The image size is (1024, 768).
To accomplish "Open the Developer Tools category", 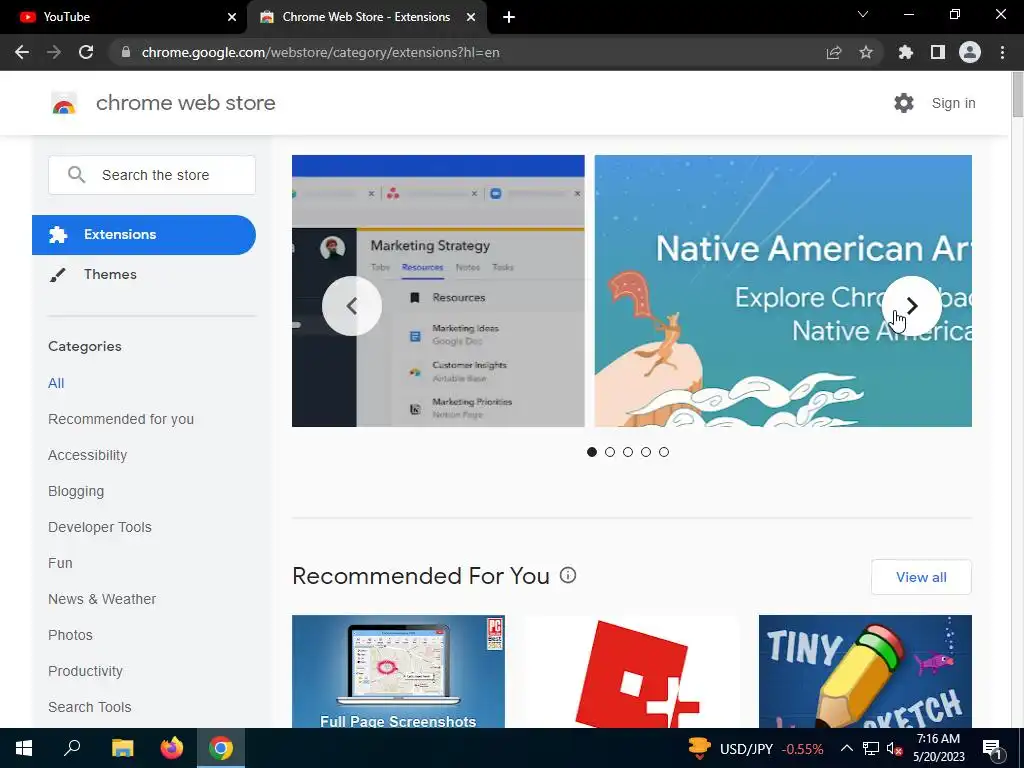I will [x=100, y=527].
